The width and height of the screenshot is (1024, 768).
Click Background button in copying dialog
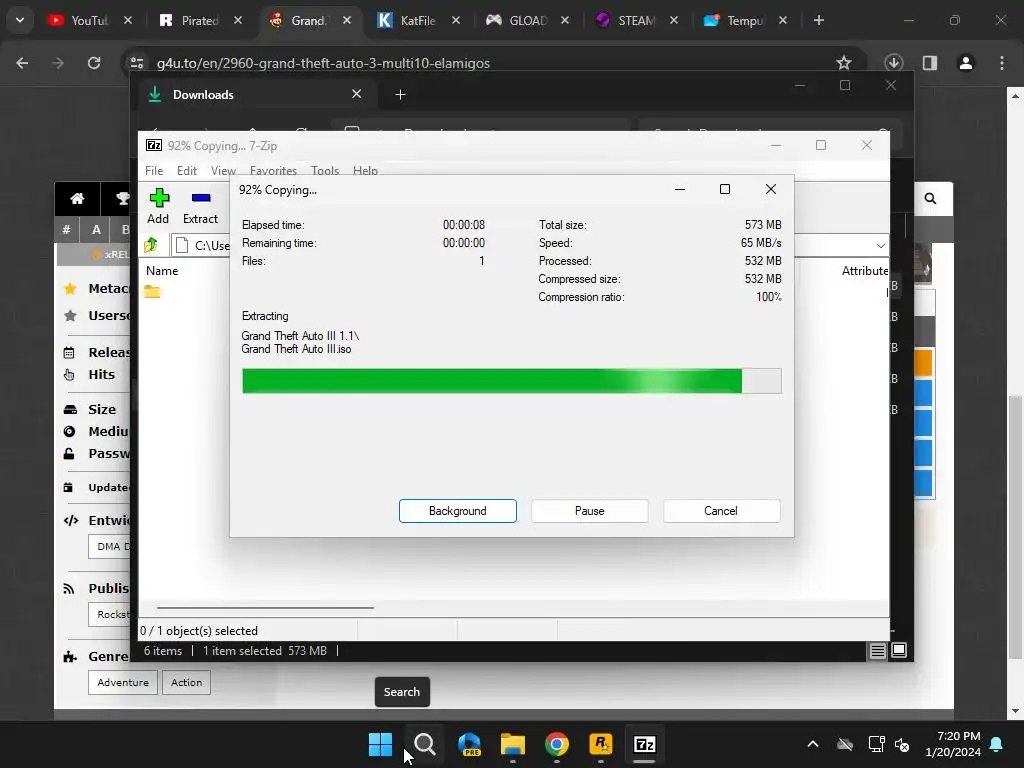[x=458, y=511]
